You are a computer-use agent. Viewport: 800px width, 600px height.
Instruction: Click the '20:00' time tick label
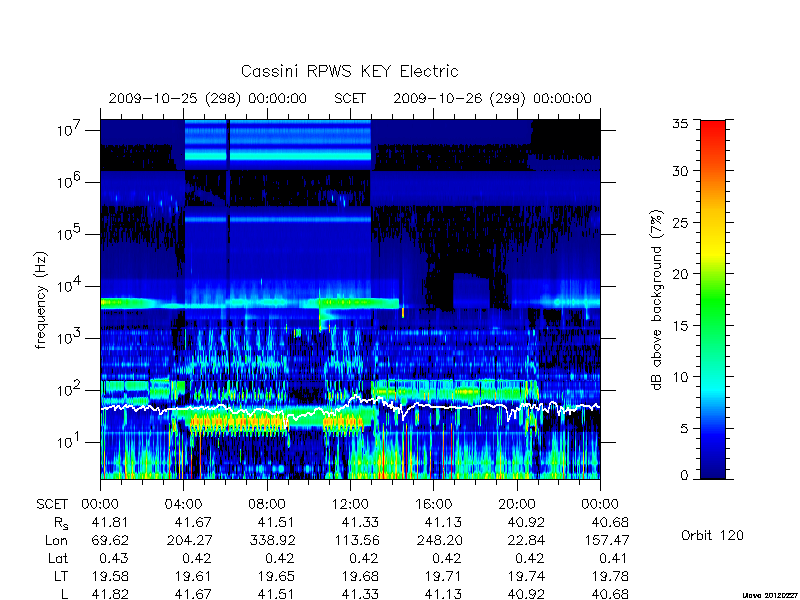point(516,504)
